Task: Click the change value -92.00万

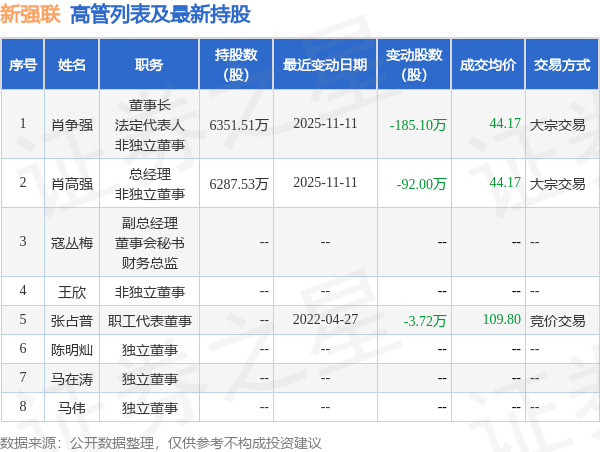Action: tap(421, 184)
